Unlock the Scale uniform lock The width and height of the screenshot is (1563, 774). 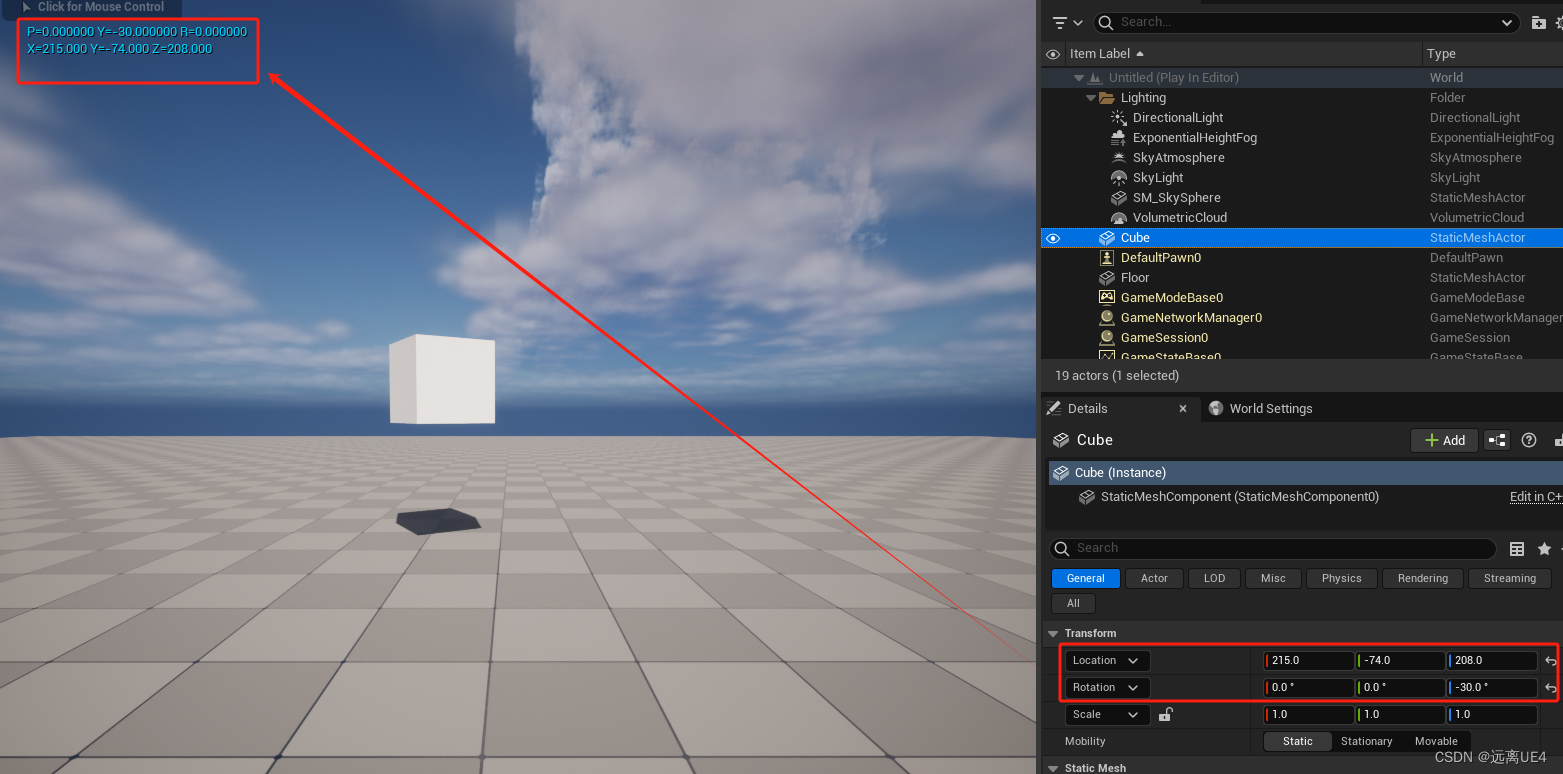click(x=1165, y=714)
